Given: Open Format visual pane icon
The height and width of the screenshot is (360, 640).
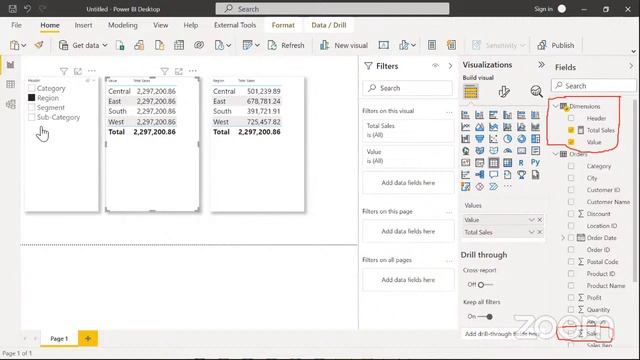Looking at the screenshot, I should pyautogui.click(x=504, y=91).
